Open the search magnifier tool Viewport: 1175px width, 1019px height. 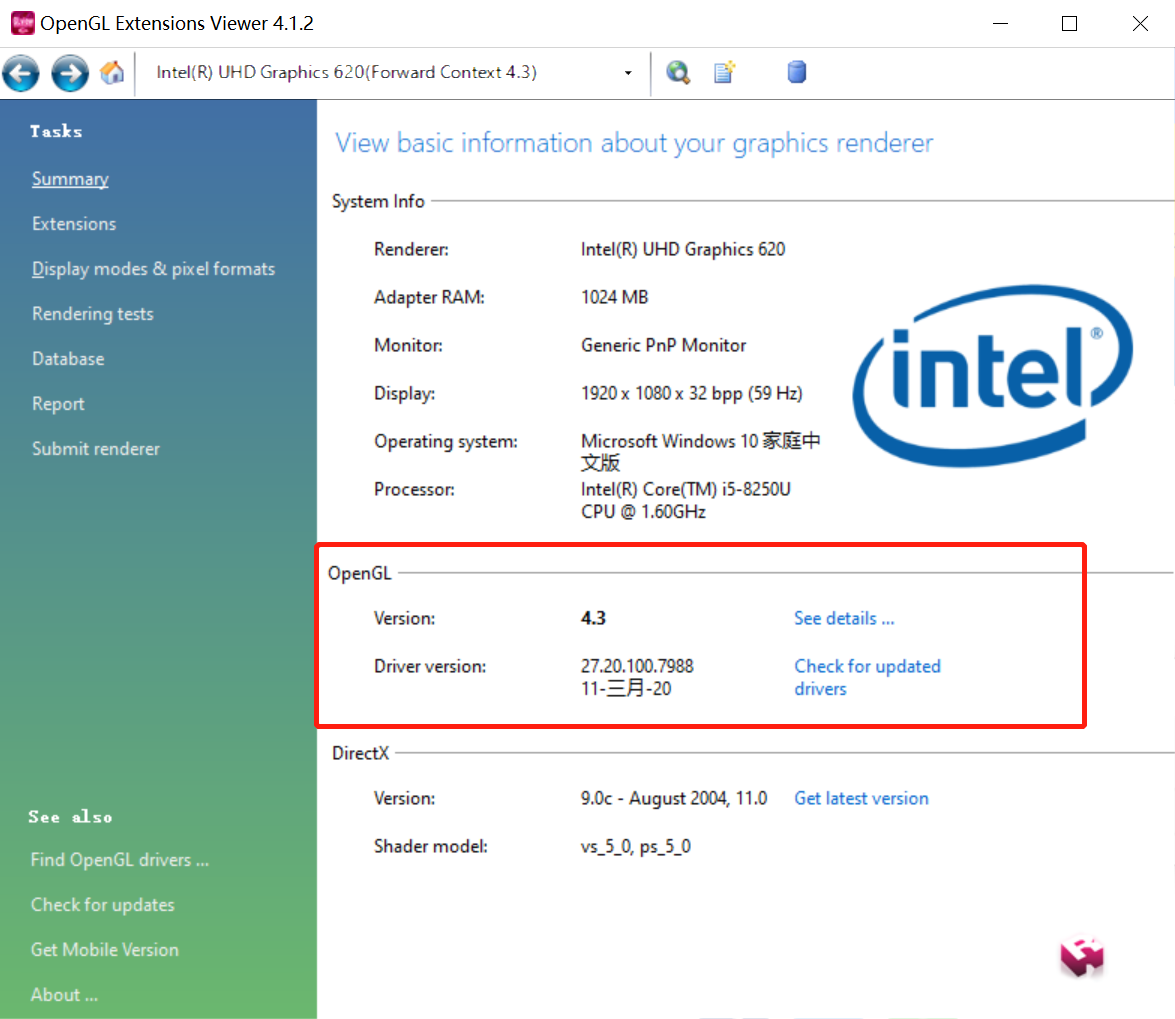click(x=678, y=72)
